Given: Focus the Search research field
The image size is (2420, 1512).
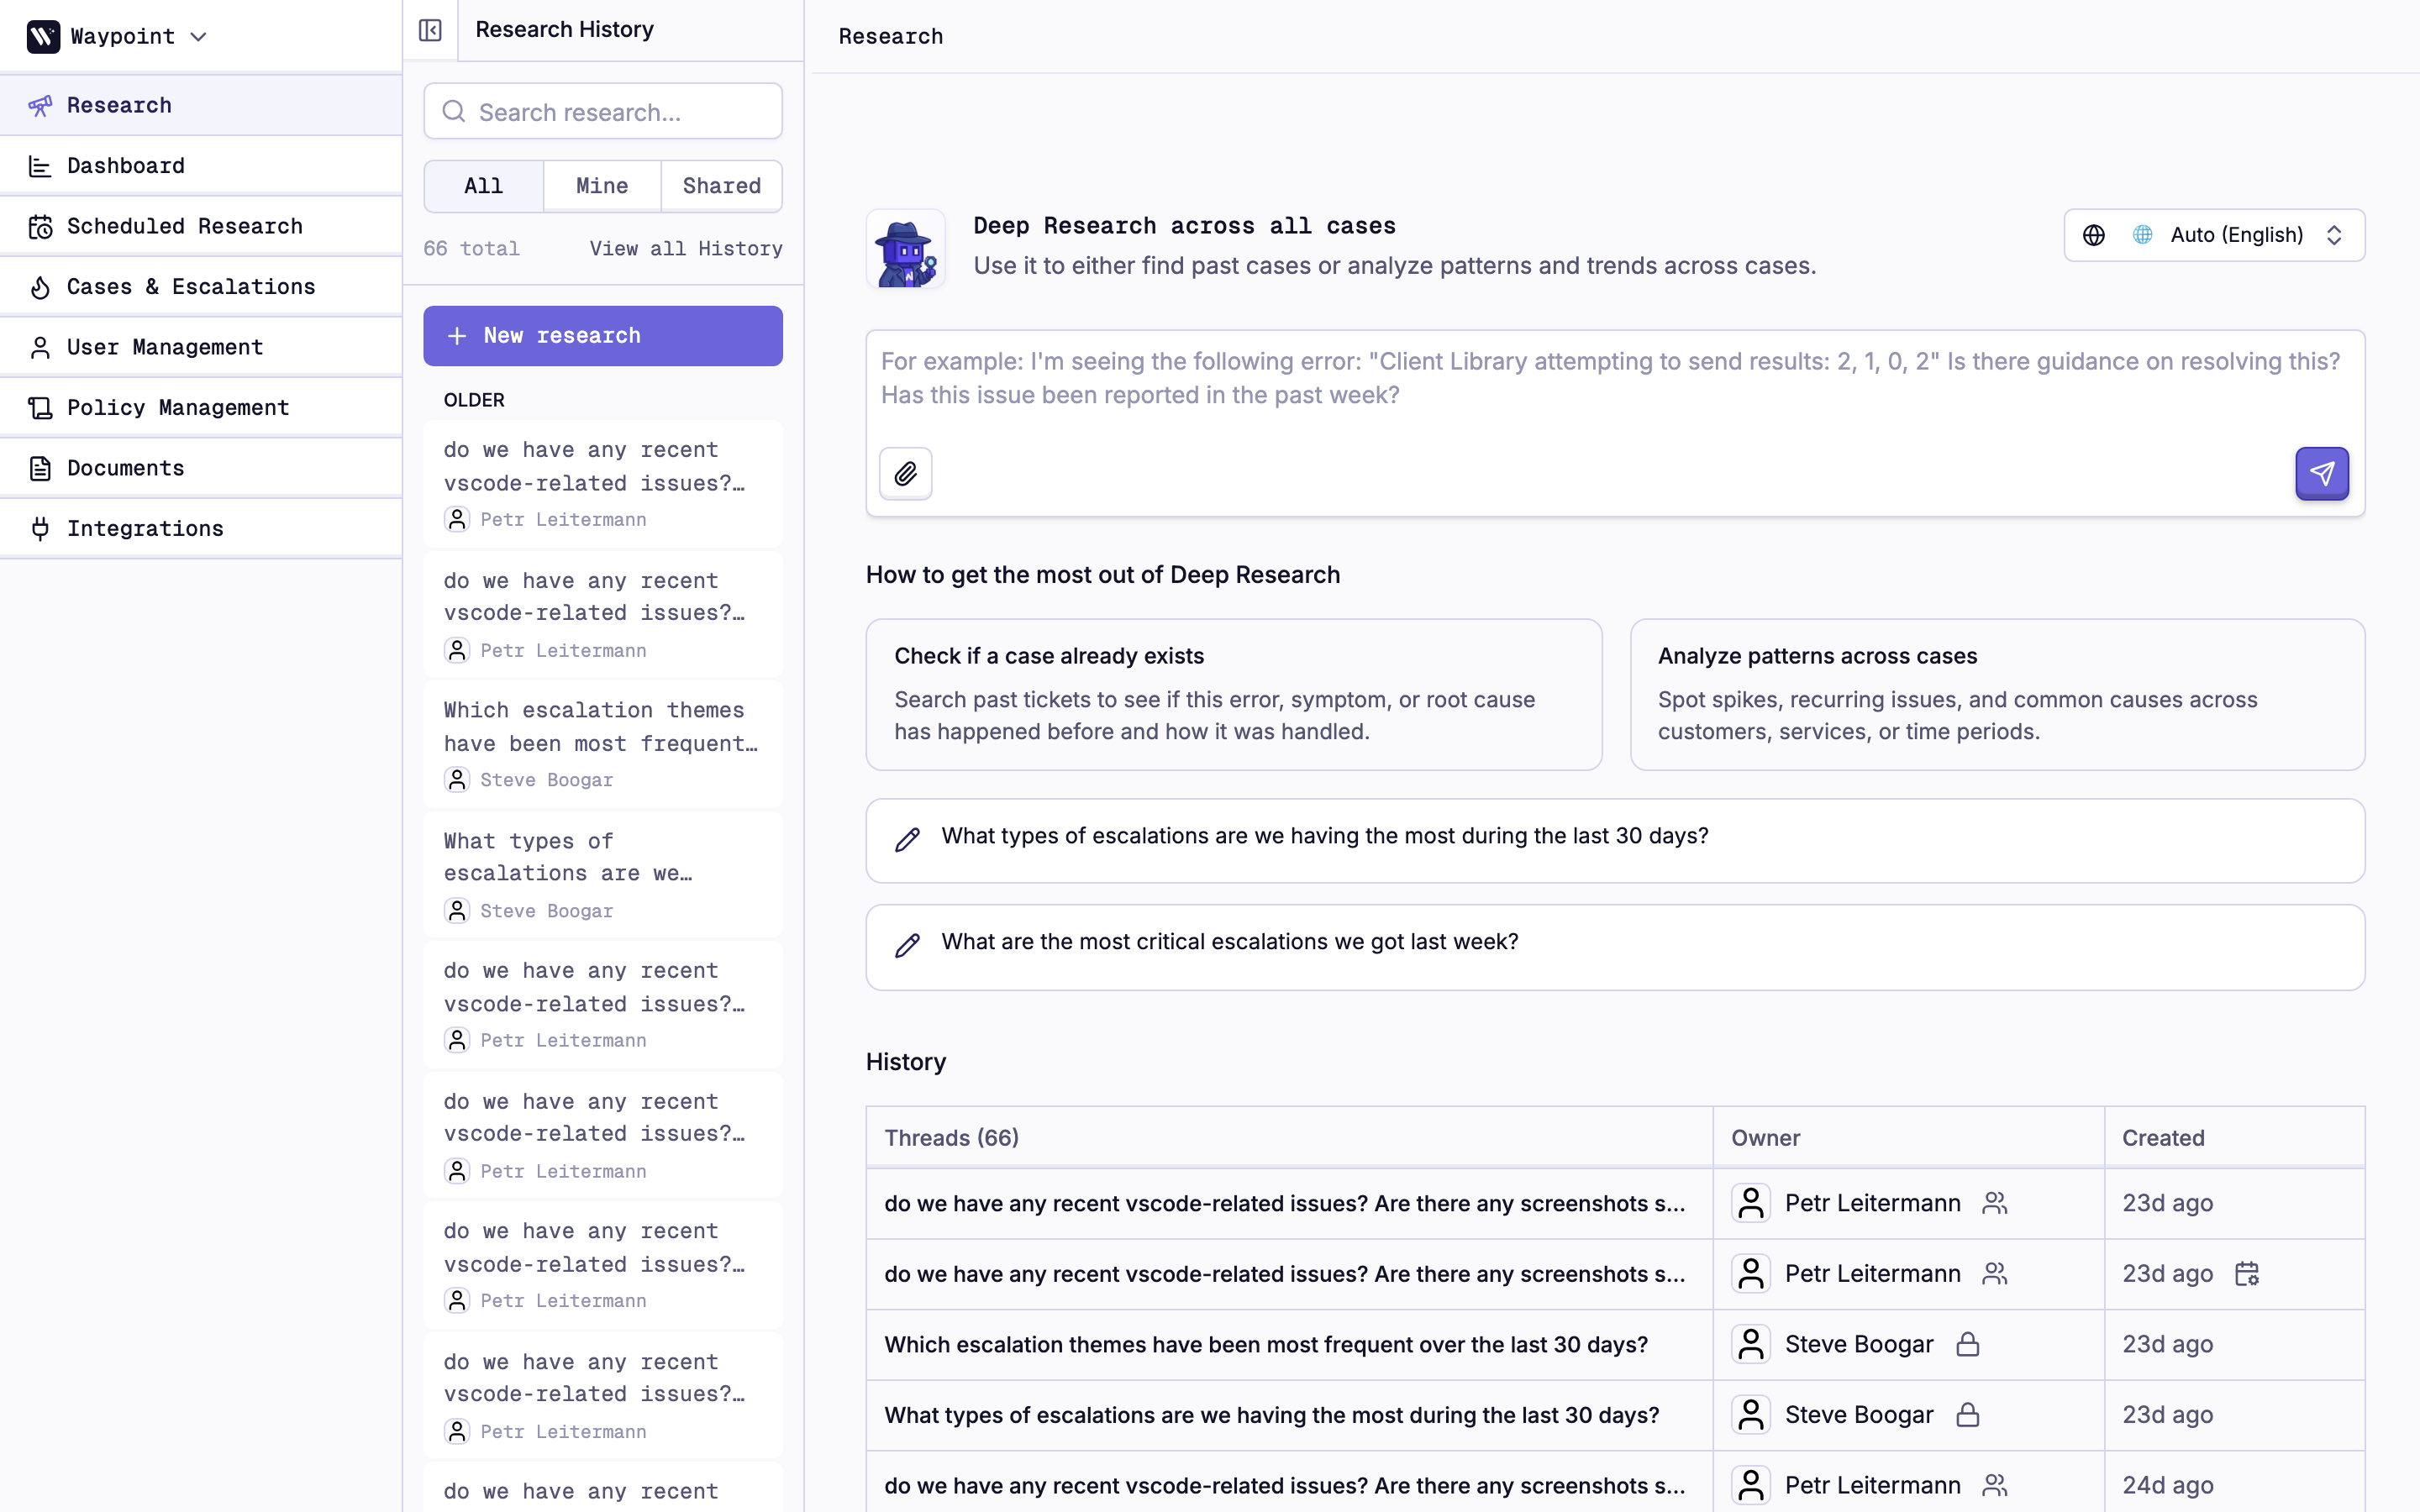Looking at the screenshot, I should (603, 111).
